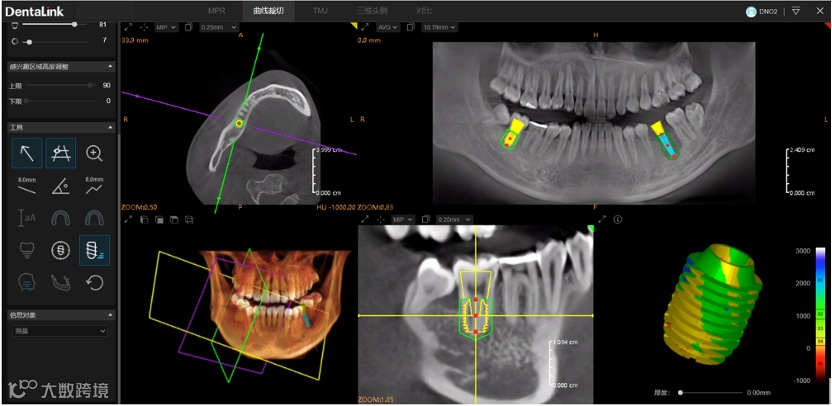Open the 18.79mm thickness dropdown
832x406 pixels.
(439, 27)
